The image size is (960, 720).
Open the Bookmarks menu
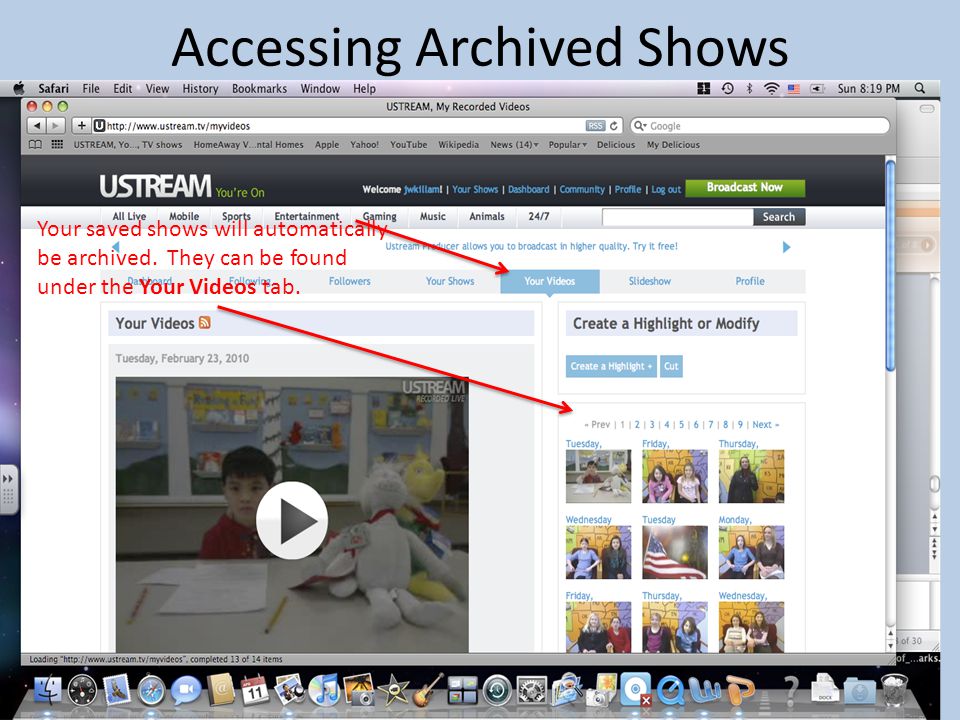[259, 88]
